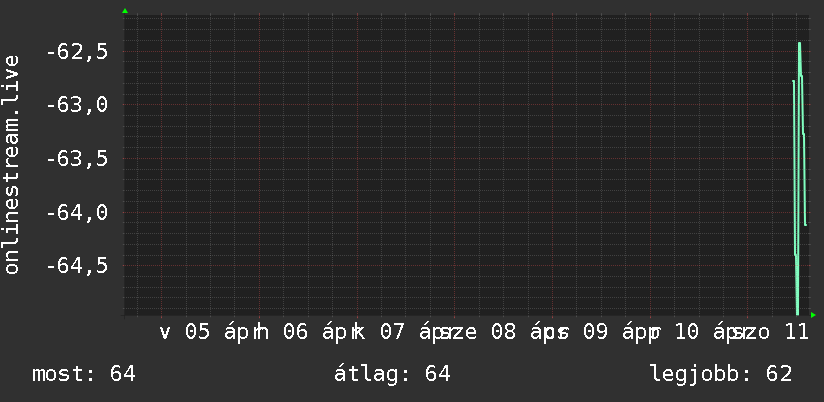The image size is (824, 402).
Task: Click the "k 07 ápr" date label
Action: (400, 332)
